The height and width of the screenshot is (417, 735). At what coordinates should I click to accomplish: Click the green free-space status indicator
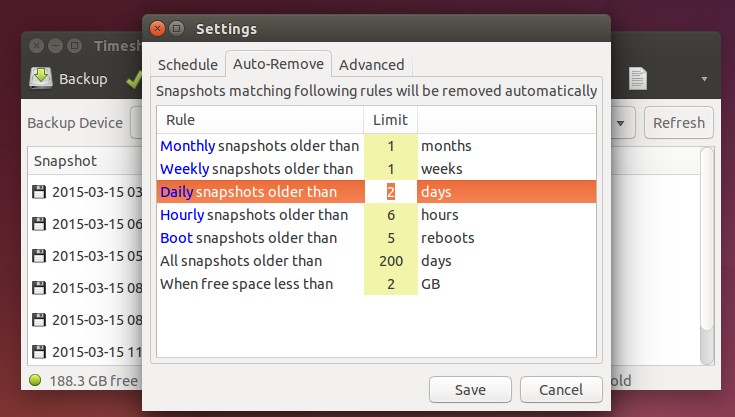click(35, 380)
